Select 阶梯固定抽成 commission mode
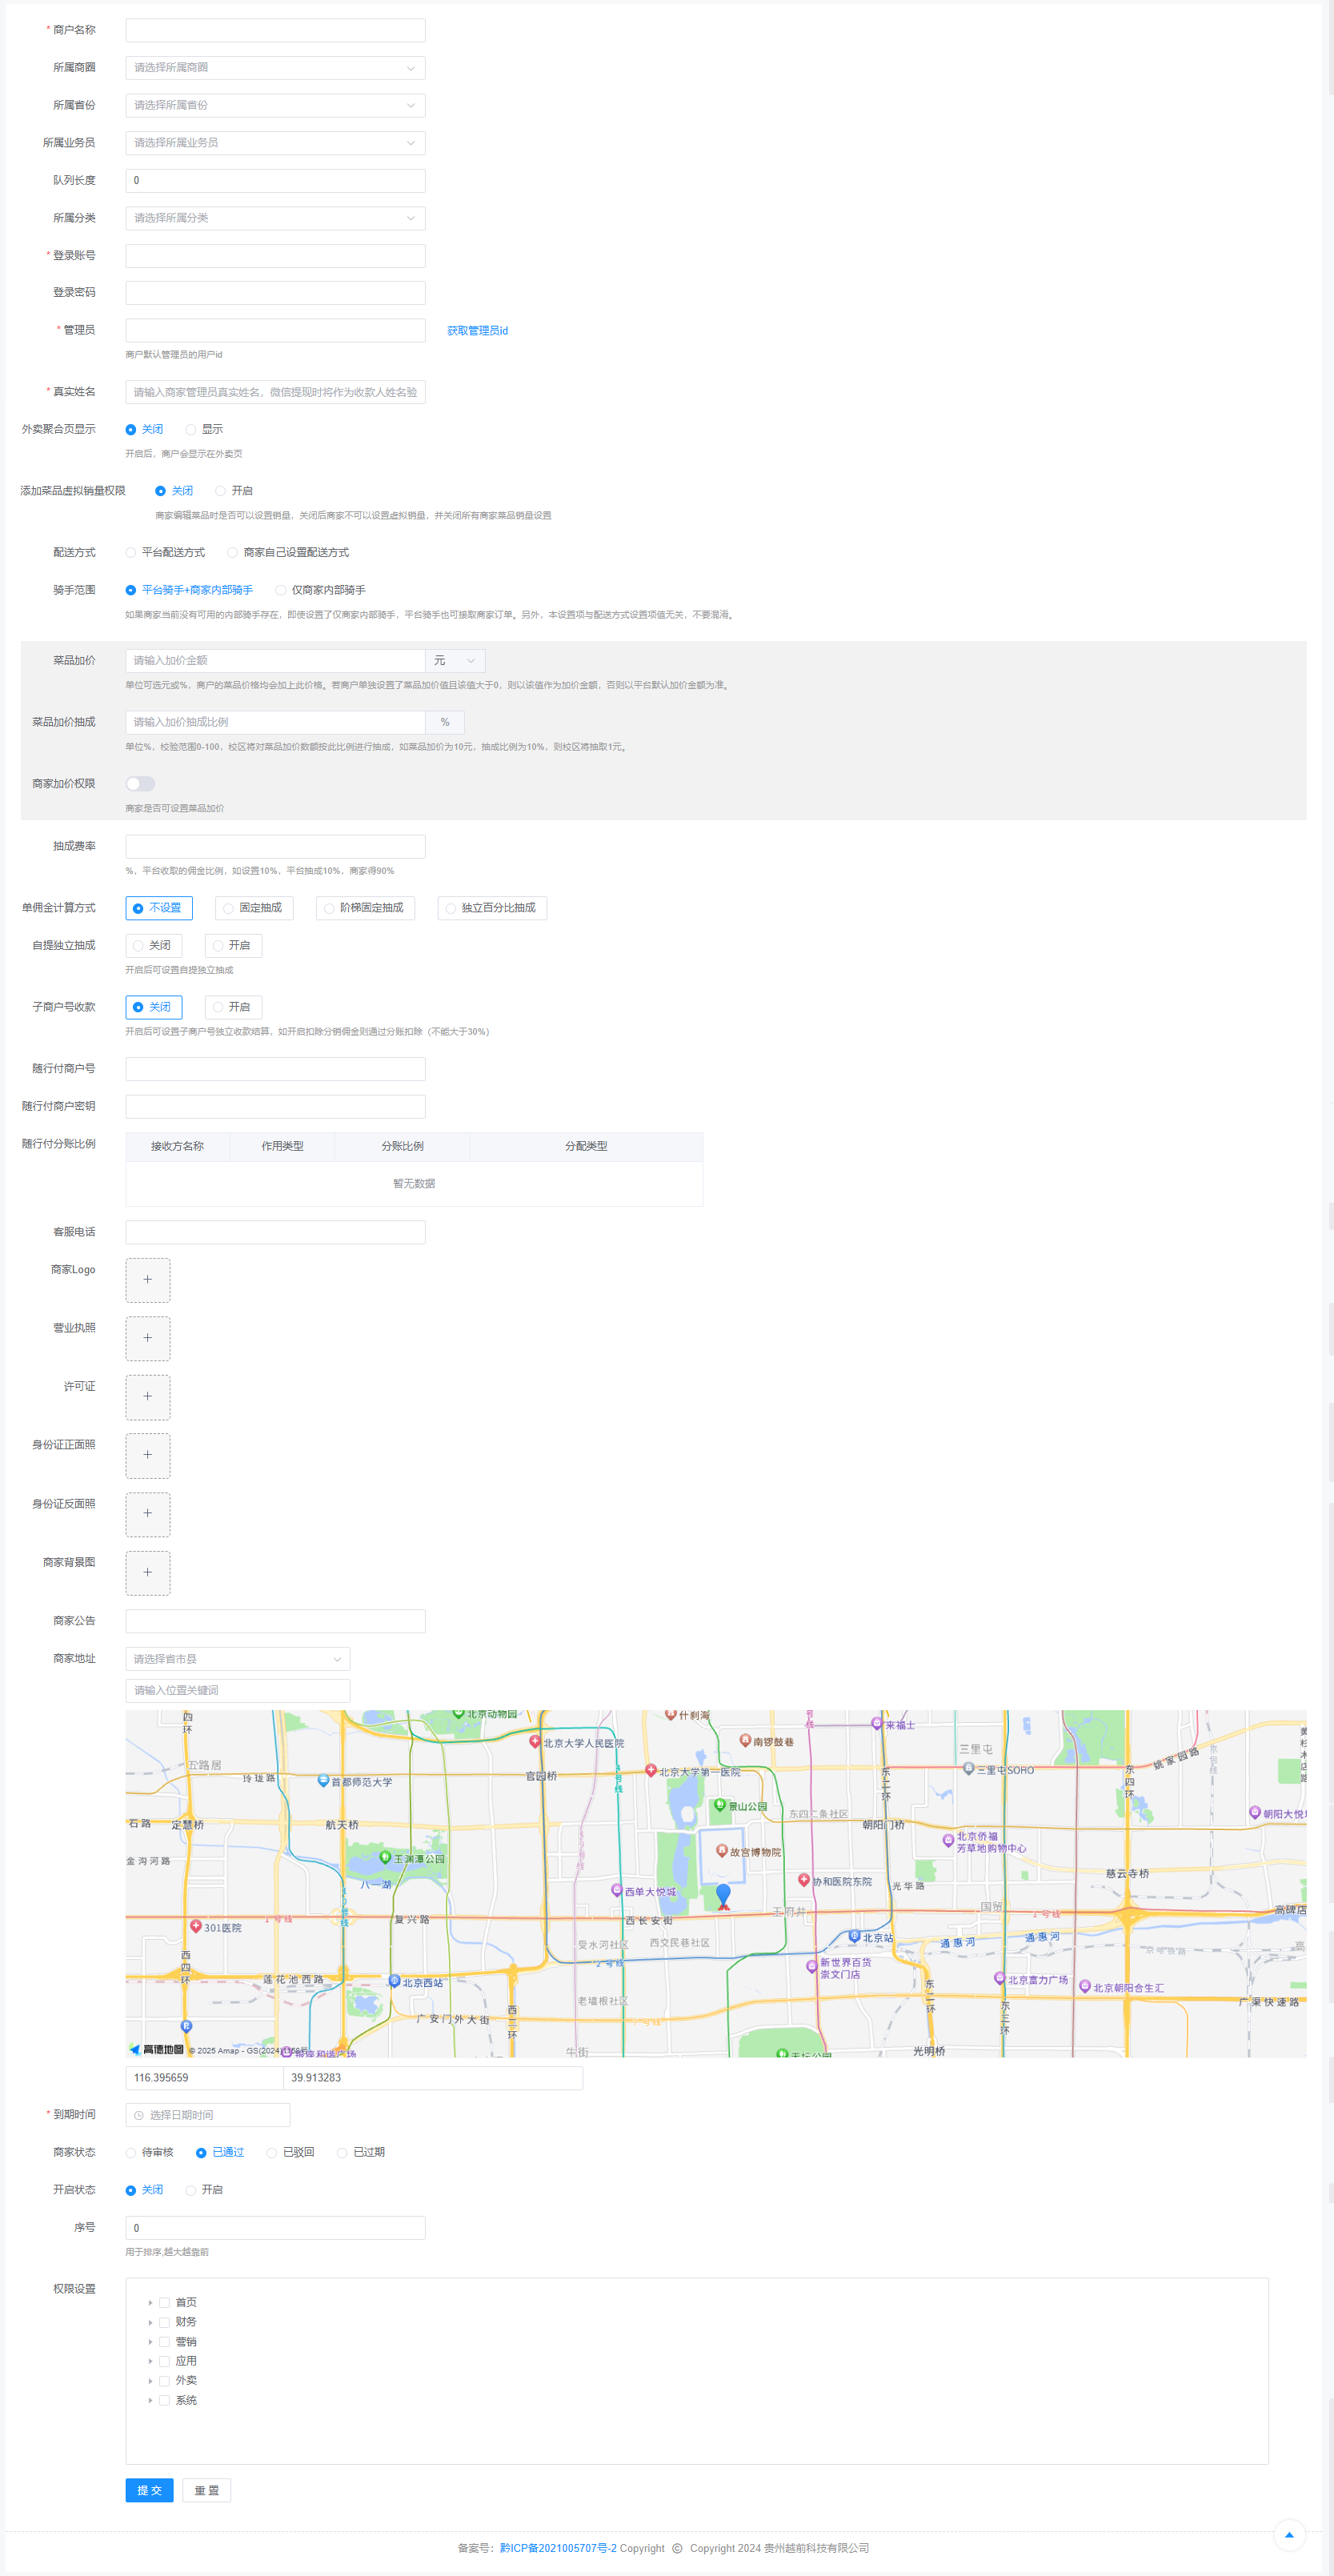The width and height of the screenshot is (1334, 2576). 365,908
